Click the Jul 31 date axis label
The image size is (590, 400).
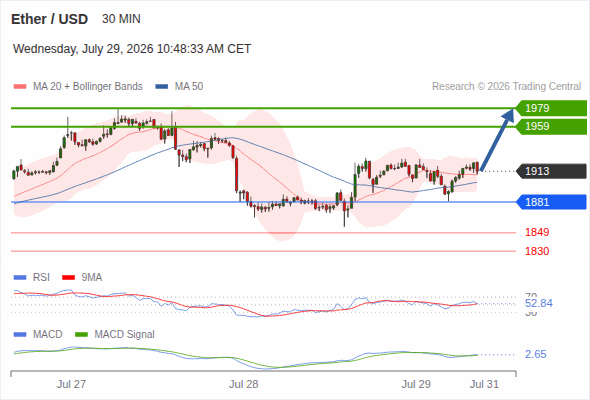point(484,384)
